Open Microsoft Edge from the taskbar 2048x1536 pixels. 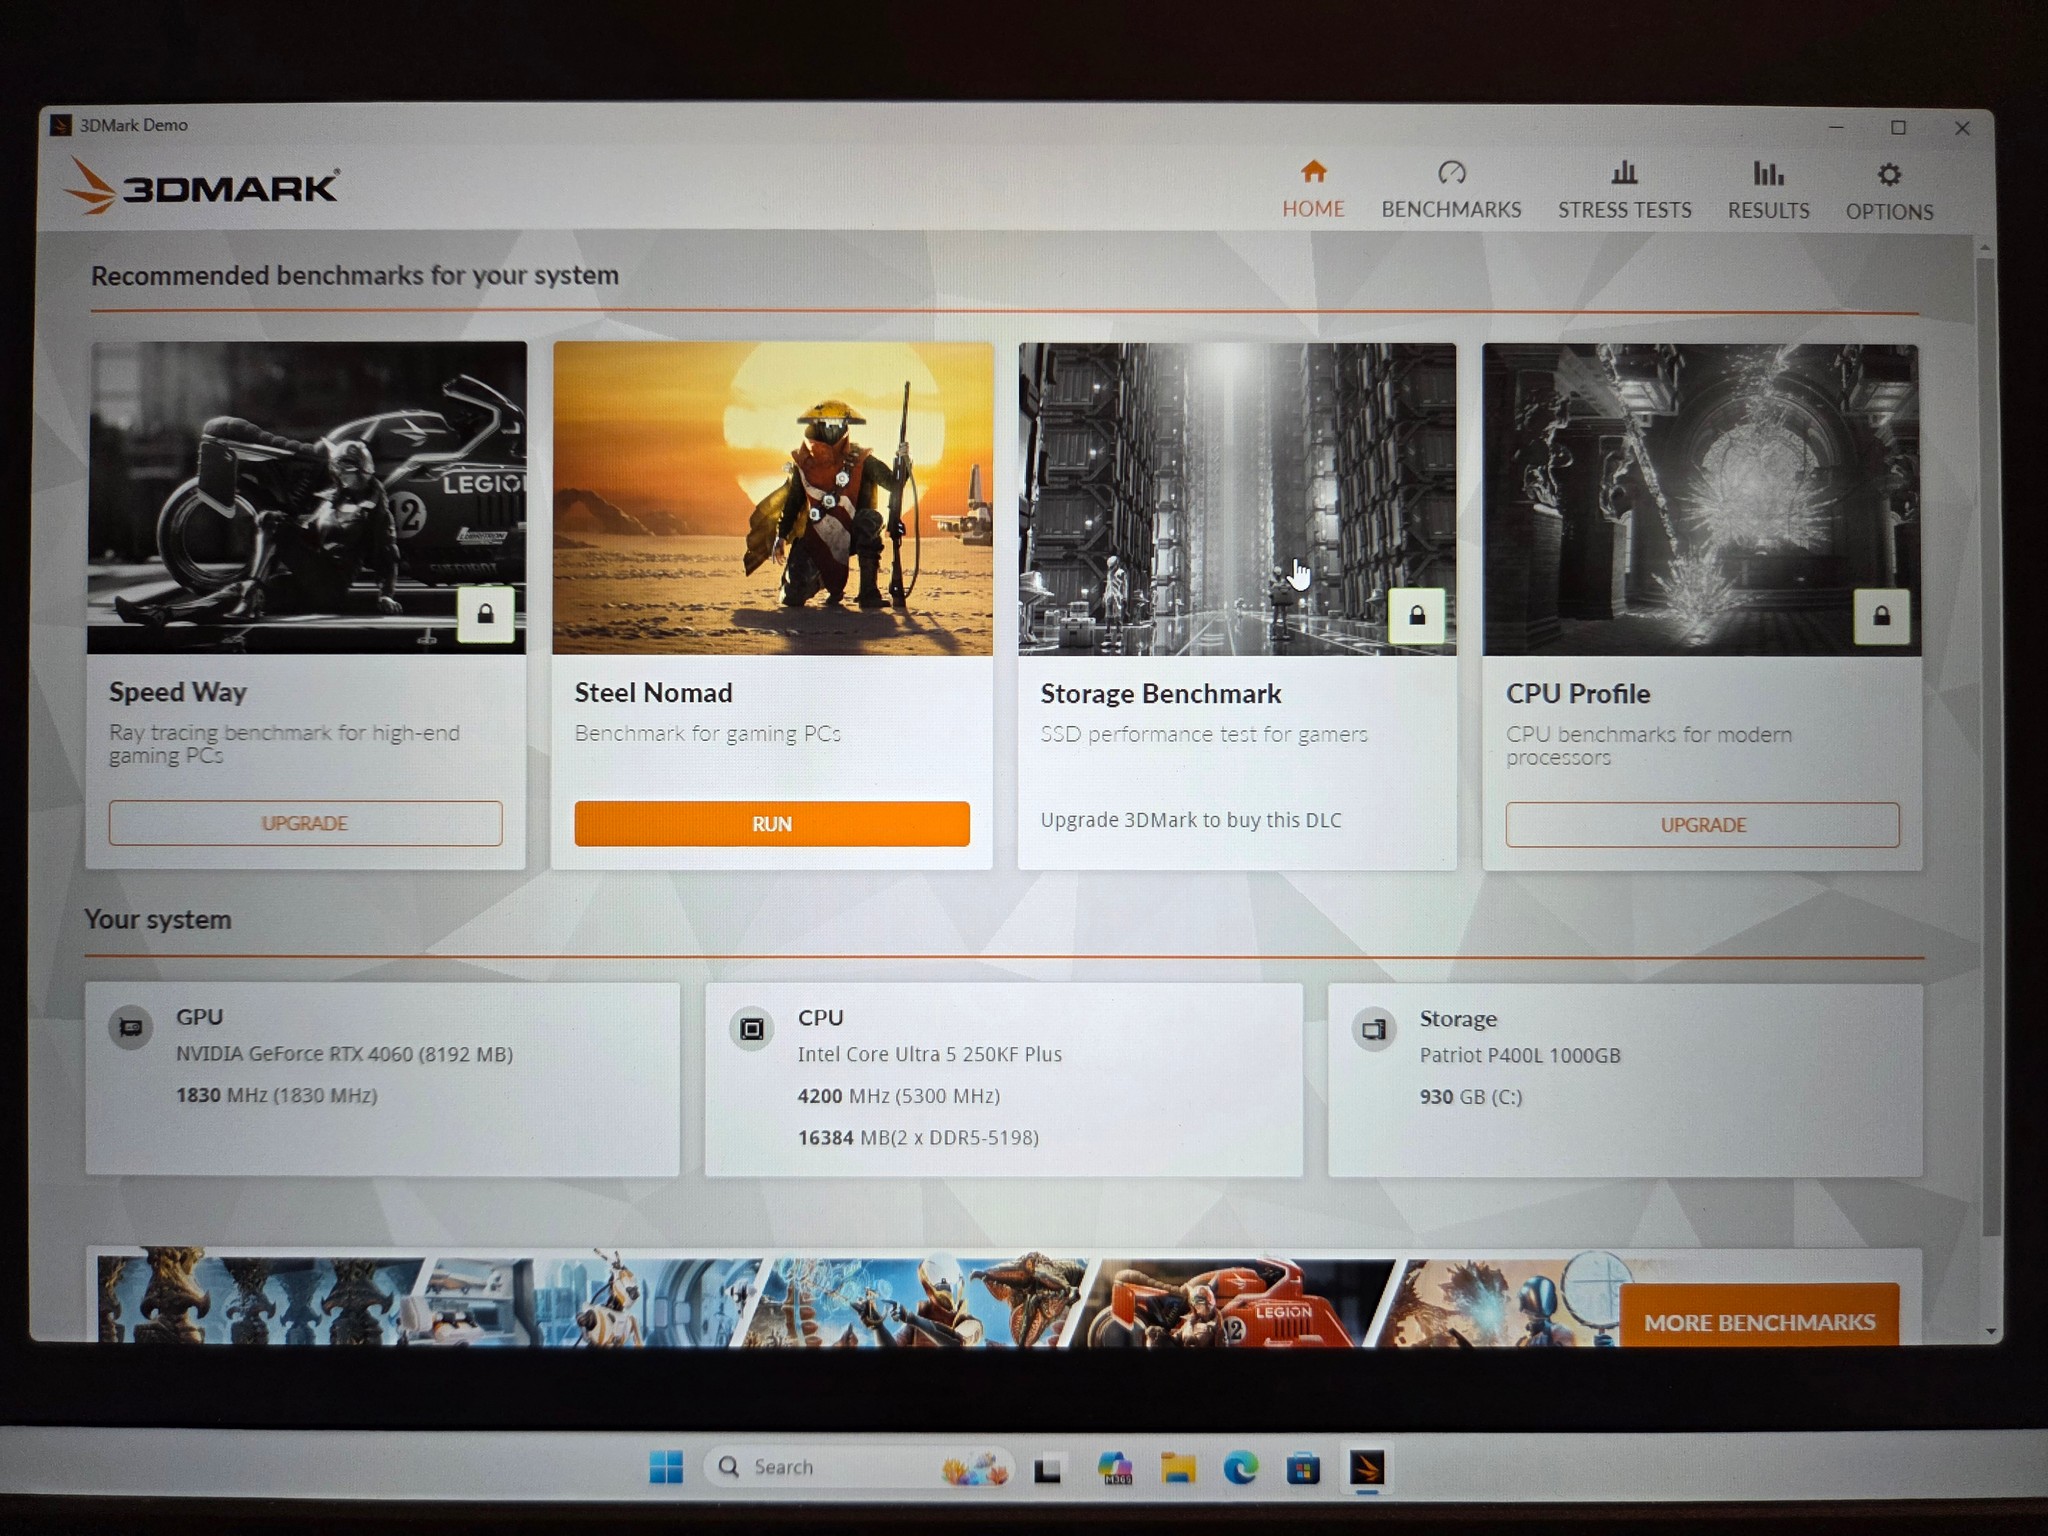[x=1241, y=1468]
